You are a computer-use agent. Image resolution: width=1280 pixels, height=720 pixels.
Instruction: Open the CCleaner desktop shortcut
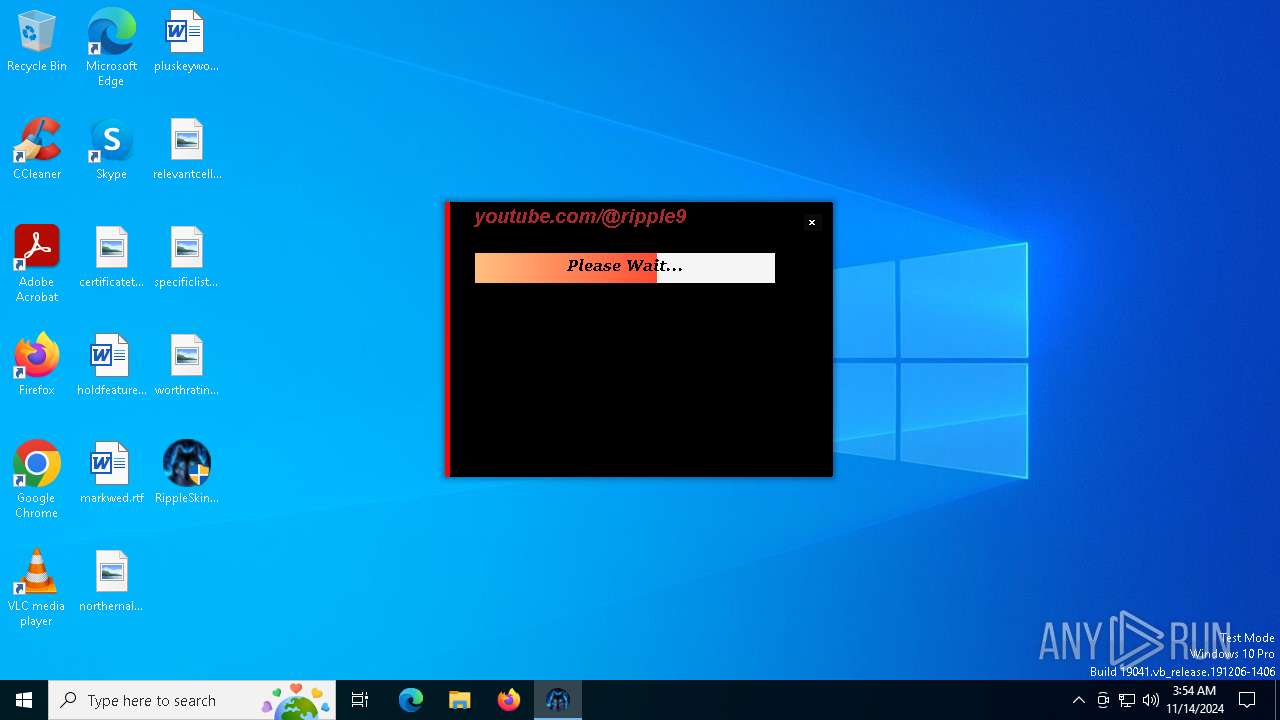point(37,150)
